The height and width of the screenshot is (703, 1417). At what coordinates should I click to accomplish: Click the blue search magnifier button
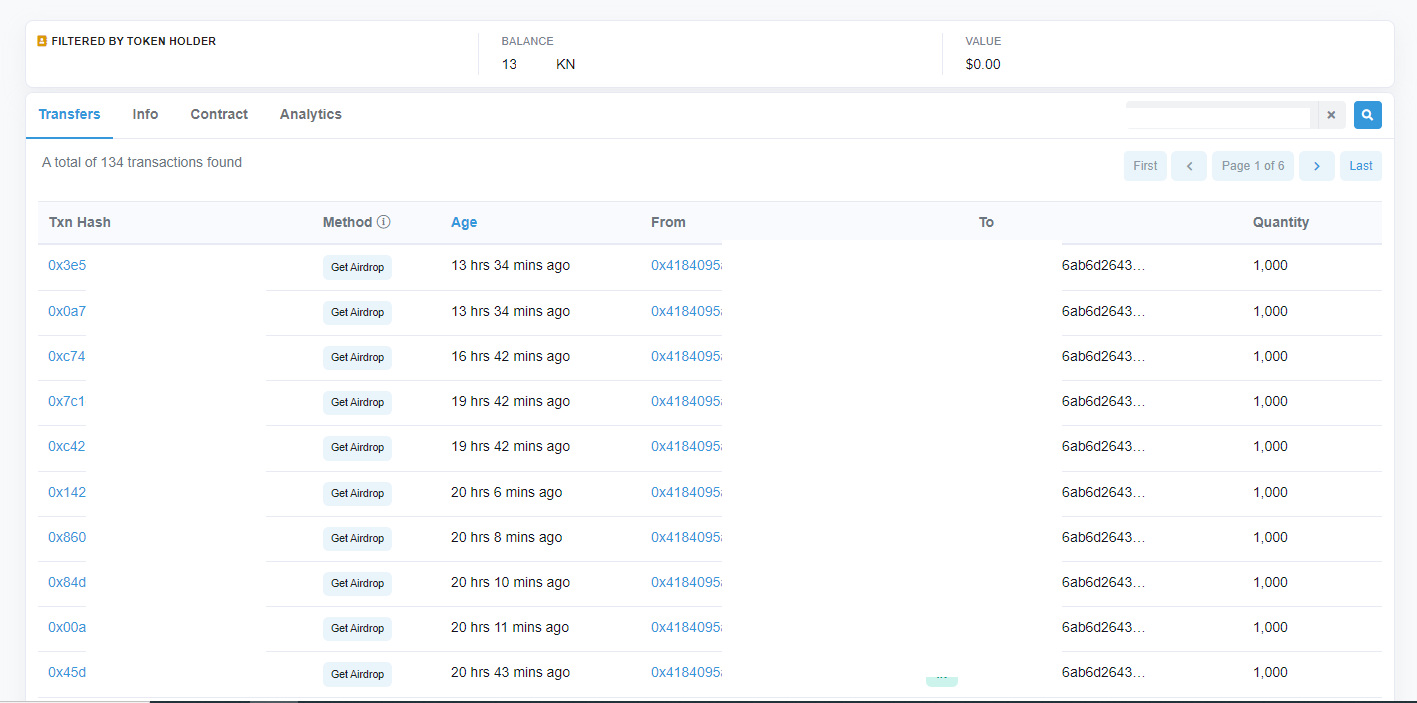pos(1367,115)
